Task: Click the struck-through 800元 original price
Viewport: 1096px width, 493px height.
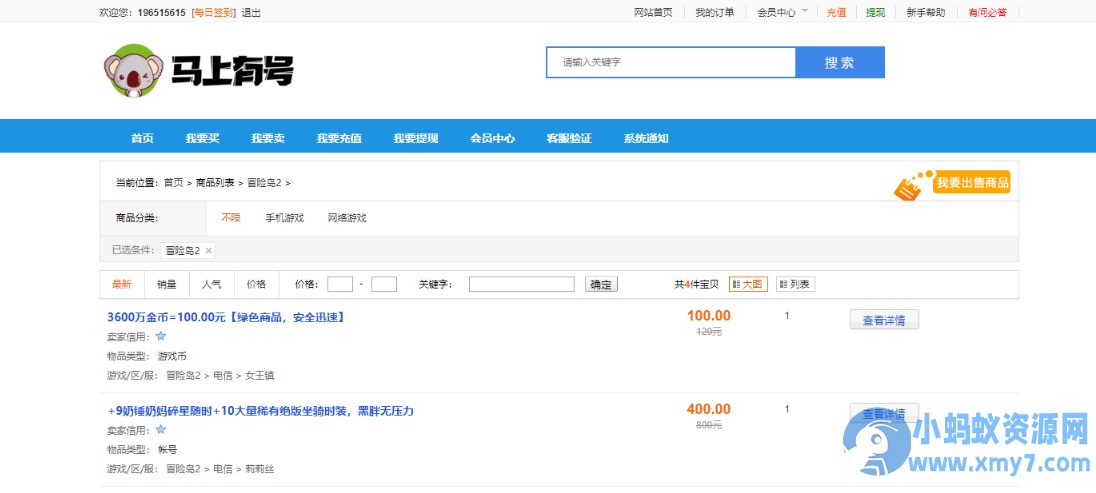Action: [709, 425]
